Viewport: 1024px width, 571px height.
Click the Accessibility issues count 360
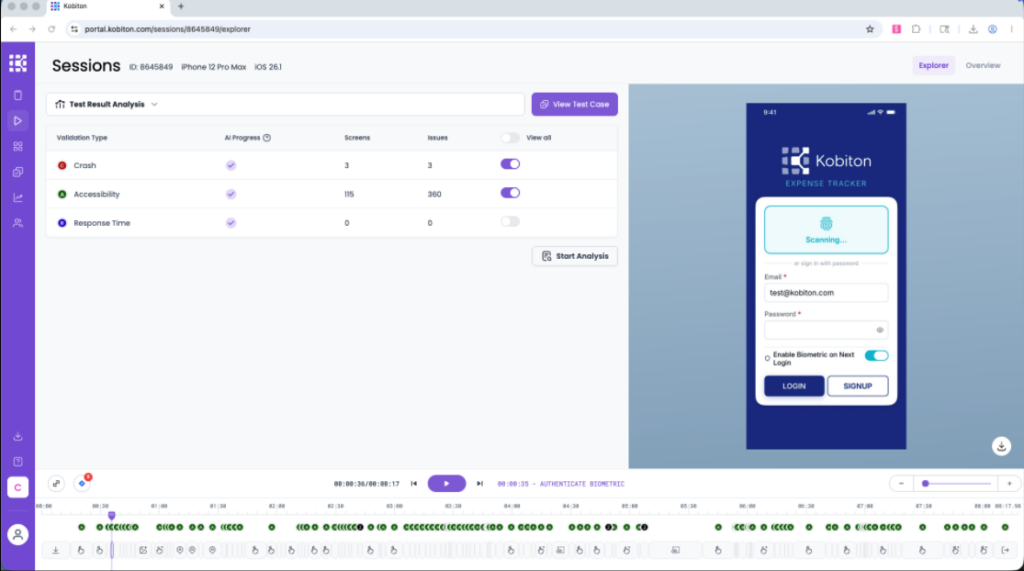[434, 194]
